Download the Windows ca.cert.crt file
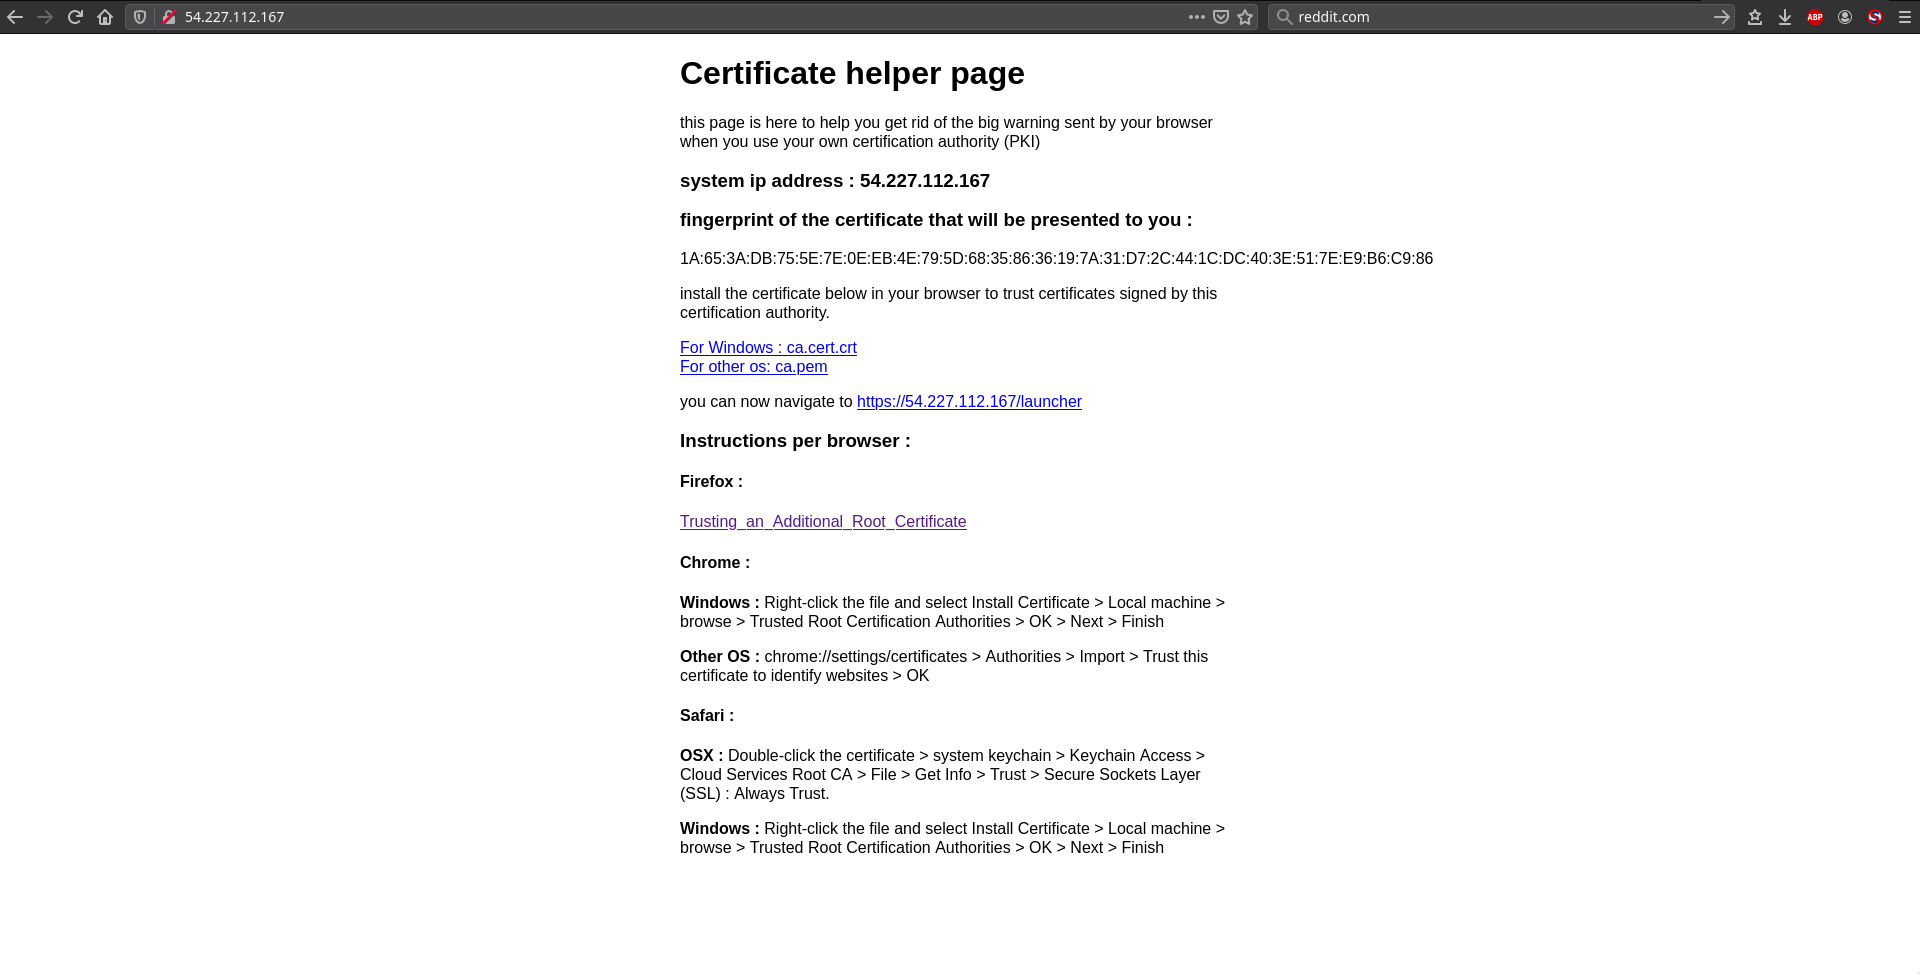The image size is (1920, 974). pos(768,347)
